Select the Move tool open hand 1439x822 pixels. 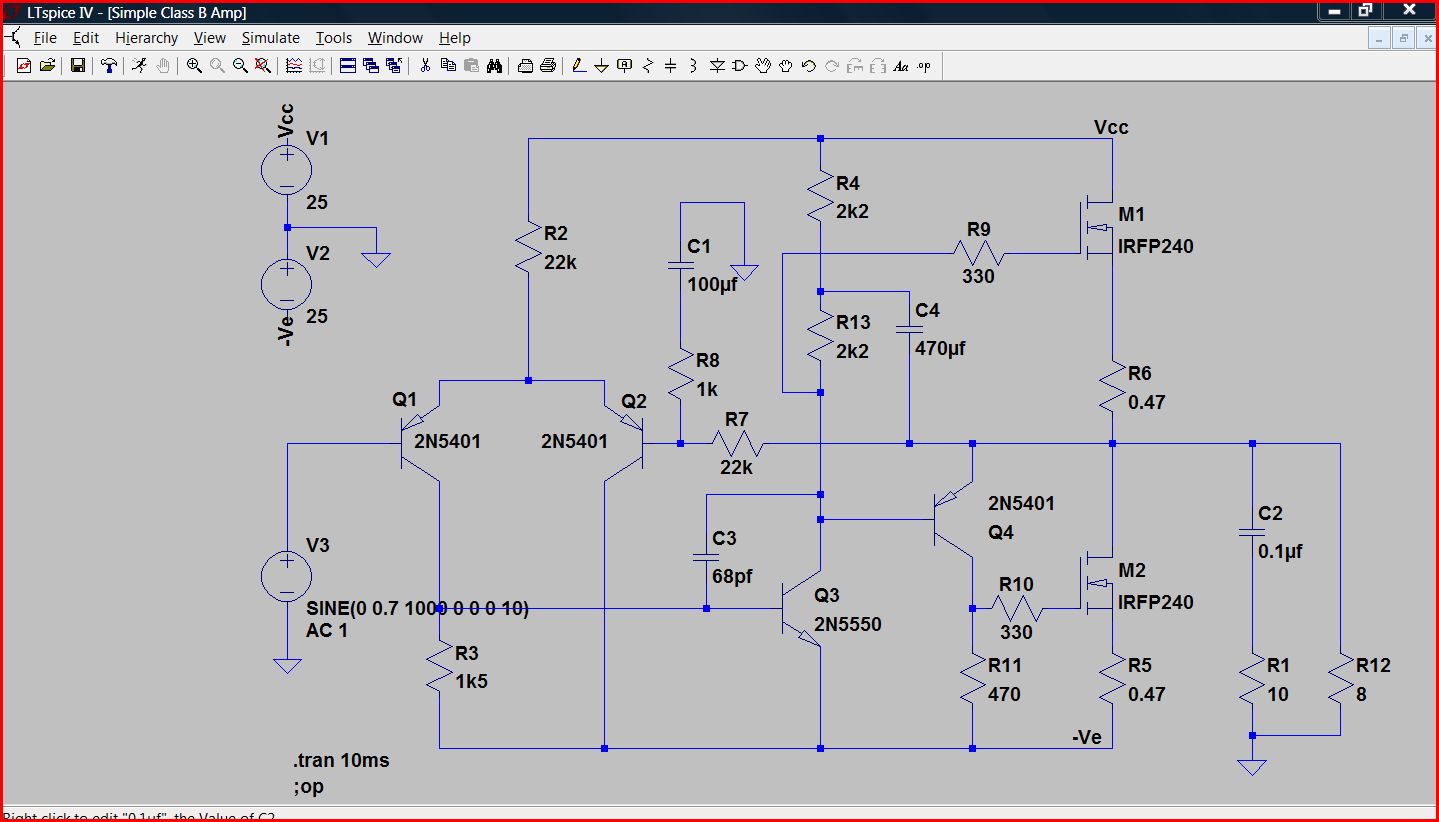point(763,66)
